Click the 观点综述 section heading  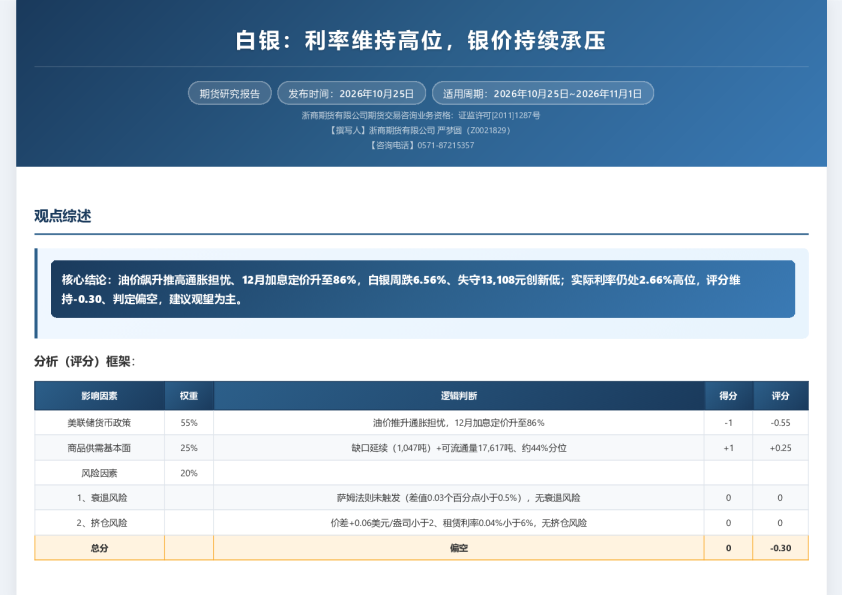point(63,216)
